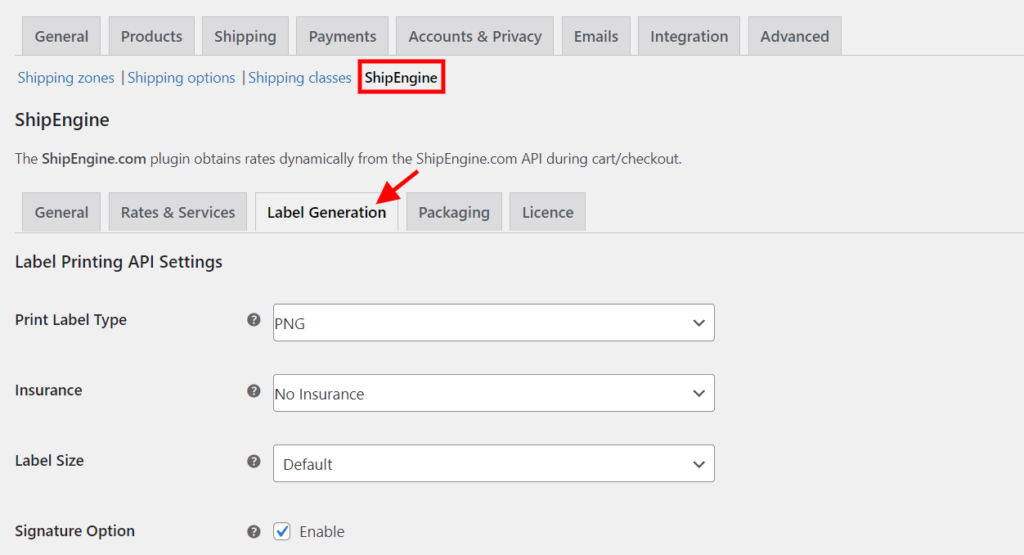Select the Advanced tab
This screenshot has height=555, width=1024.
point(794,36)
